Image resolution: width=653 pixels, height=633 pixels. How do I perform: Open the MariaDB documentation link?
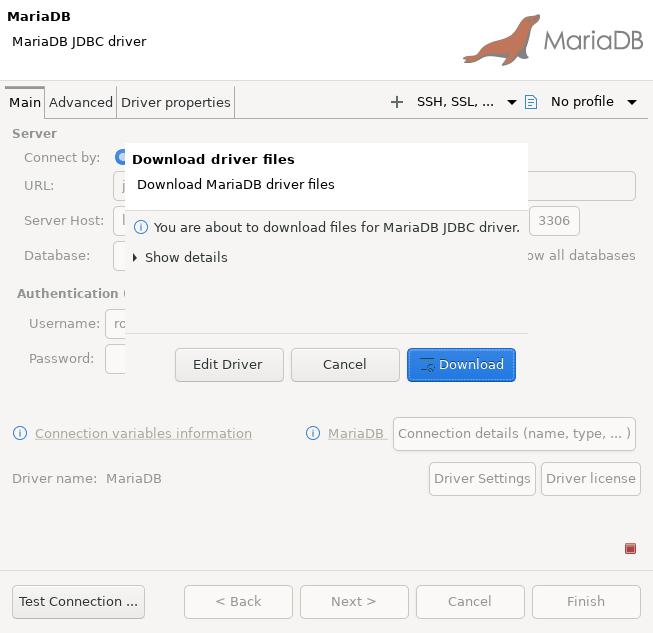[356, 434]
